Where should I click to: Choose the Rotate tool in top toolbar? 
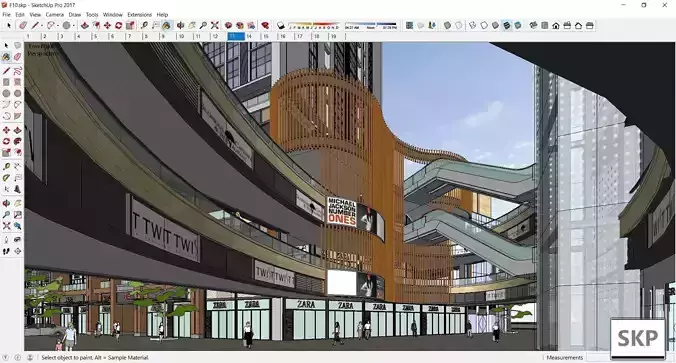119,25
